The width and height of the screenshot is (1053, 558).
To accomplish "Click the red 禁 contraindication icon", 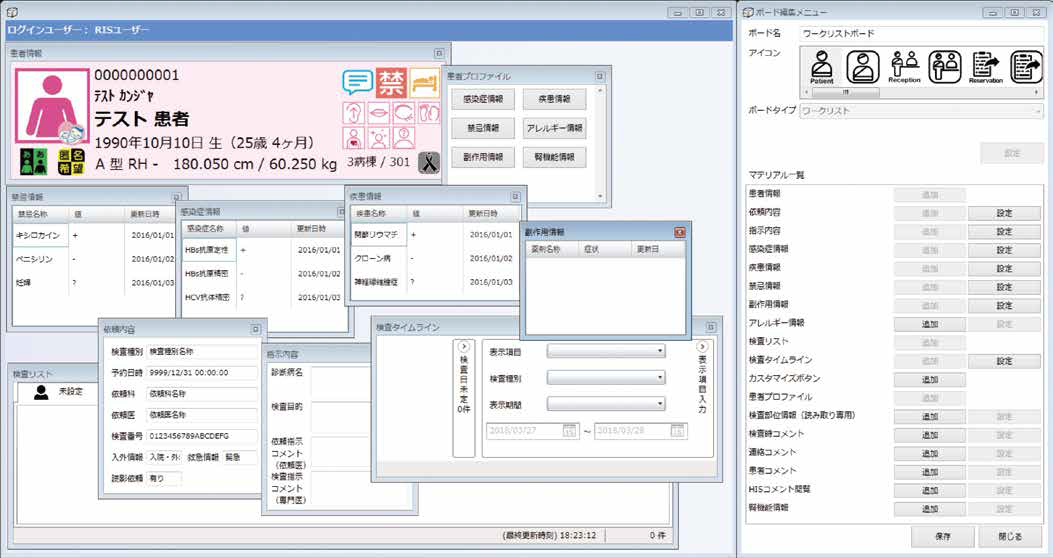I will 391,81.
